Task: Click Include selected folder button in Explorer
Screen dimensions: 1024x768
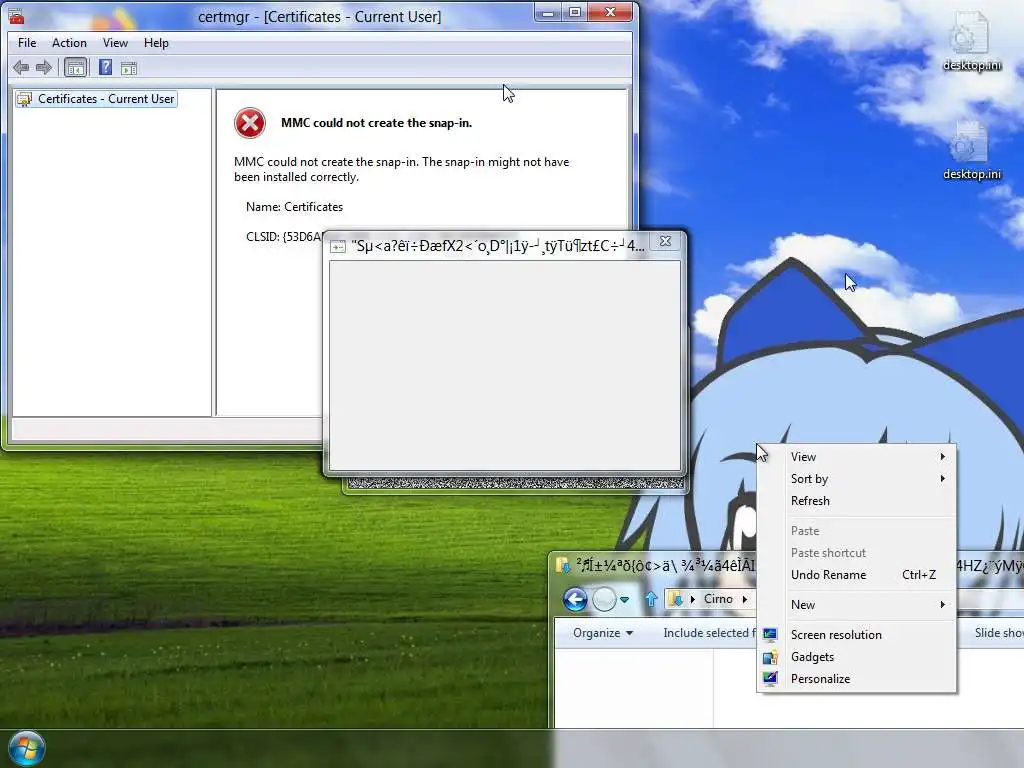Action: [709, 633]
